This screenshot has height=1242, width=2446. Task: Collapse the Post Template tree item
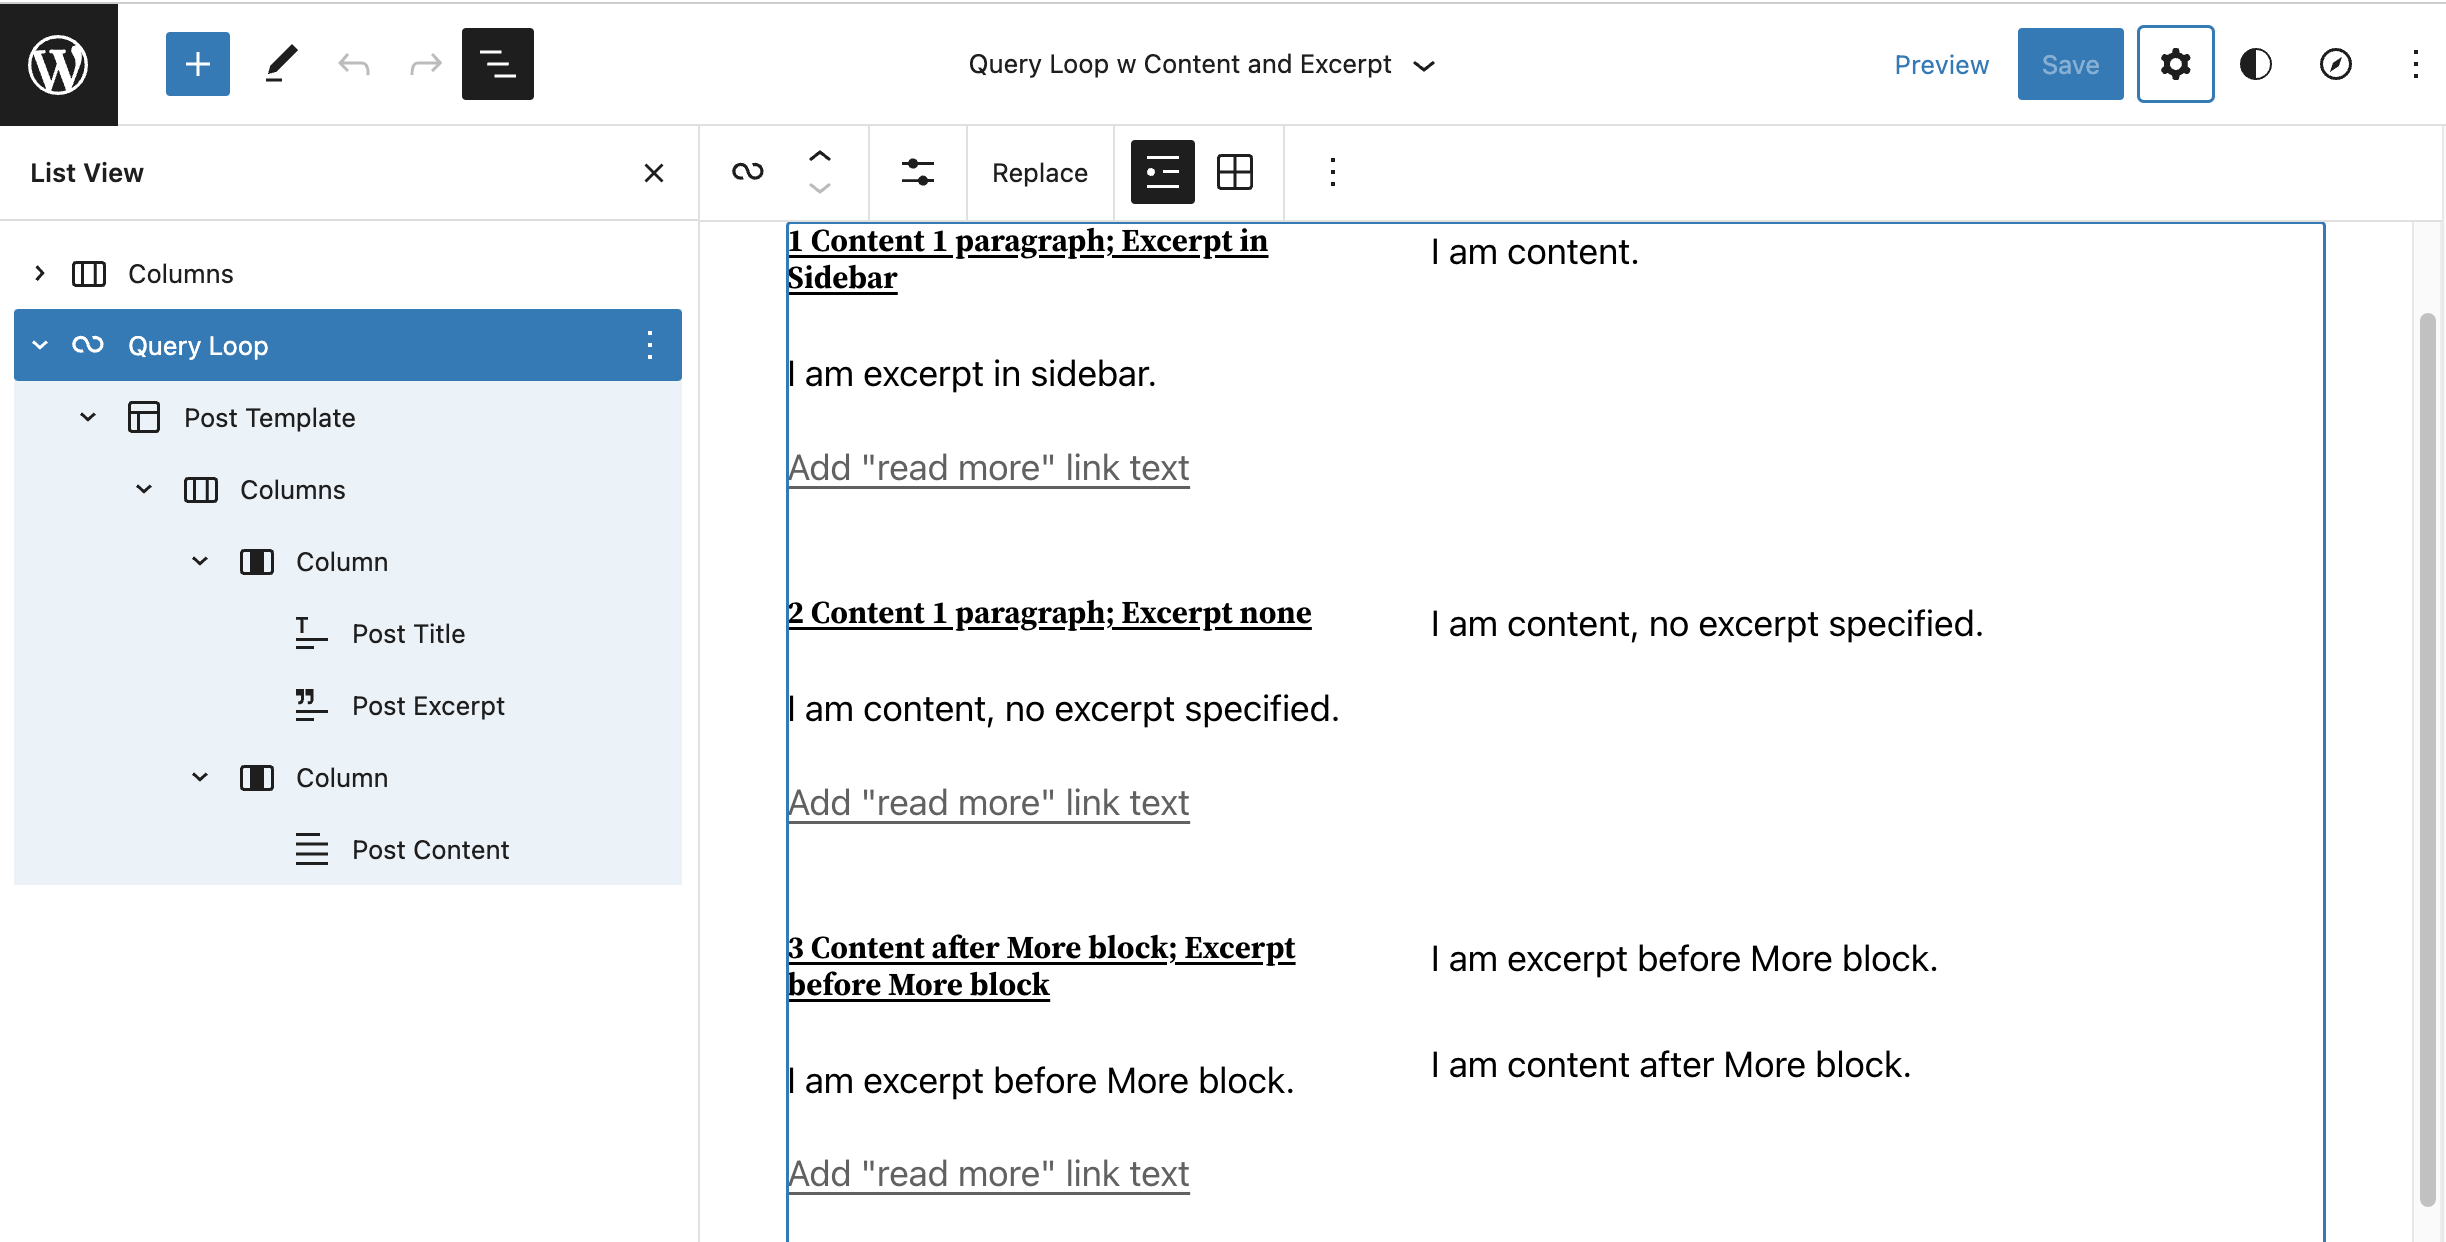(x=86, y=417)
